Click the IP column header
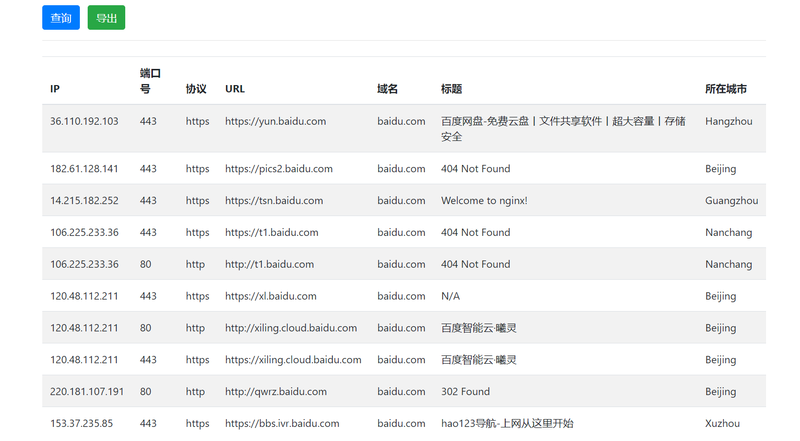Image resolution: width=800 pixels, height=441 pixels. pyautogui.click(x=55, y=89)
